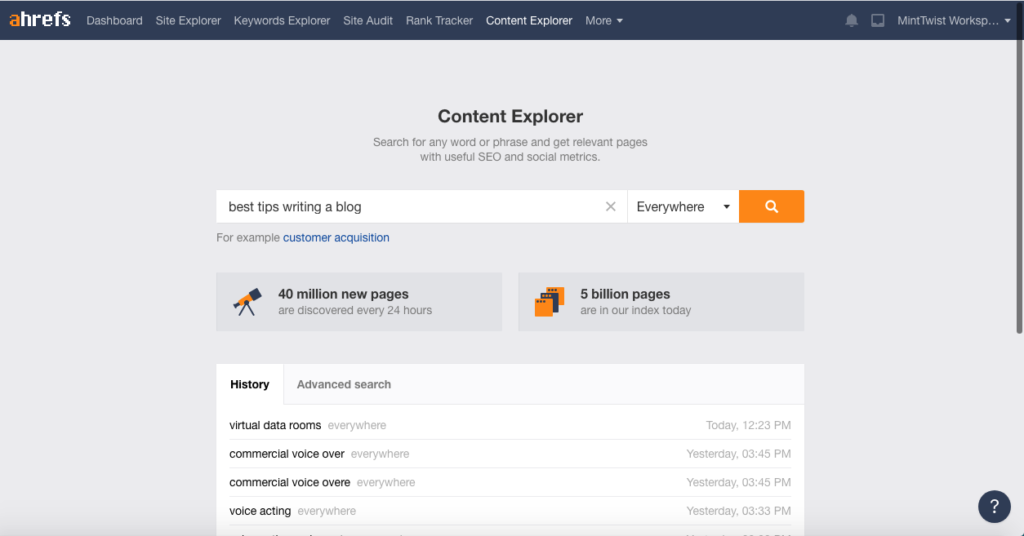Viewport: 1024px width, 536px height.
Task: Click '5 billion pages' text
Action: [625, 294]
